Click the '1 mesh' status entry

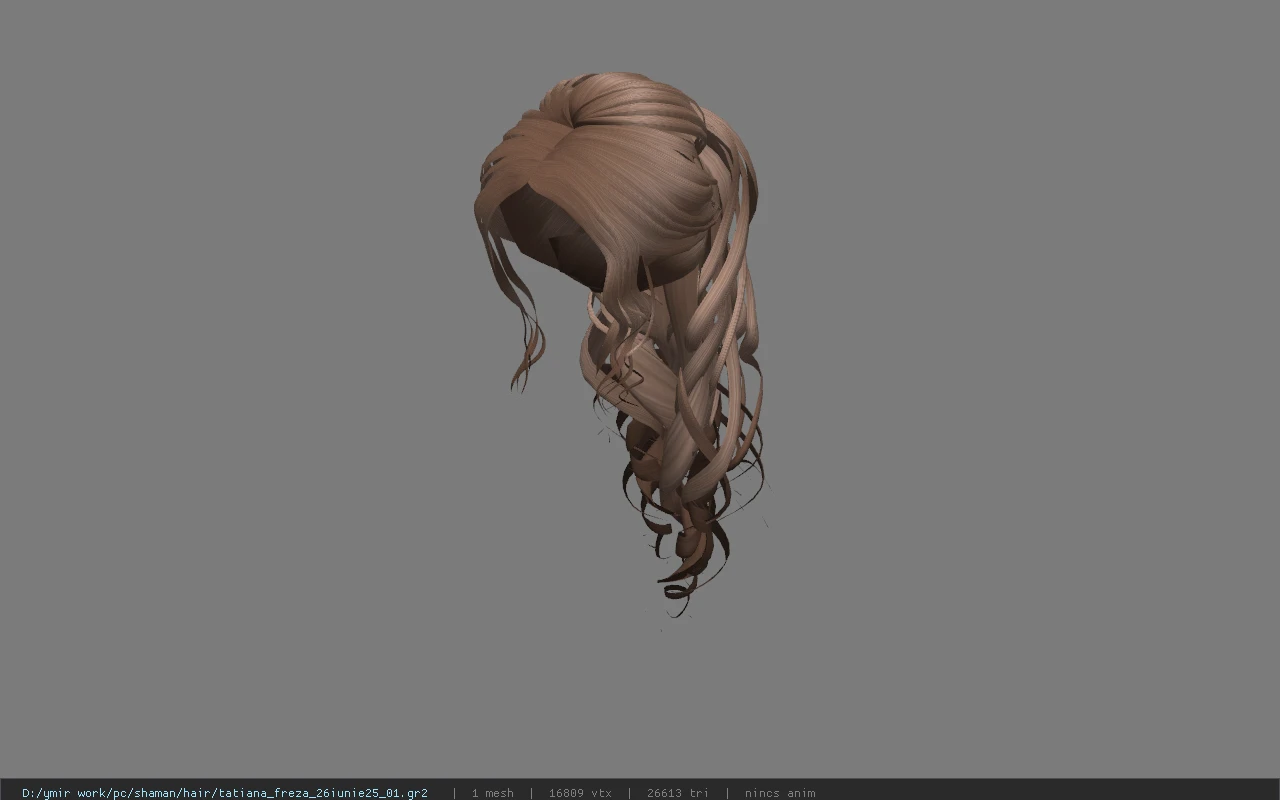tap(492, 793)
